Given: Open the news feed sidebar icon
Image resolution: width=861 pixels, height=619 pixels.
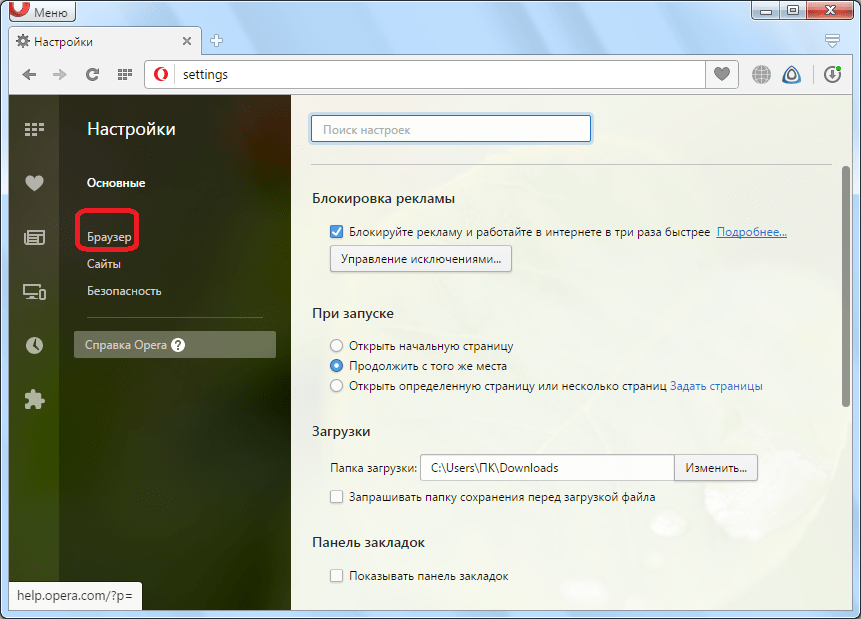Looking at the screenshot, I should point(34,237).
